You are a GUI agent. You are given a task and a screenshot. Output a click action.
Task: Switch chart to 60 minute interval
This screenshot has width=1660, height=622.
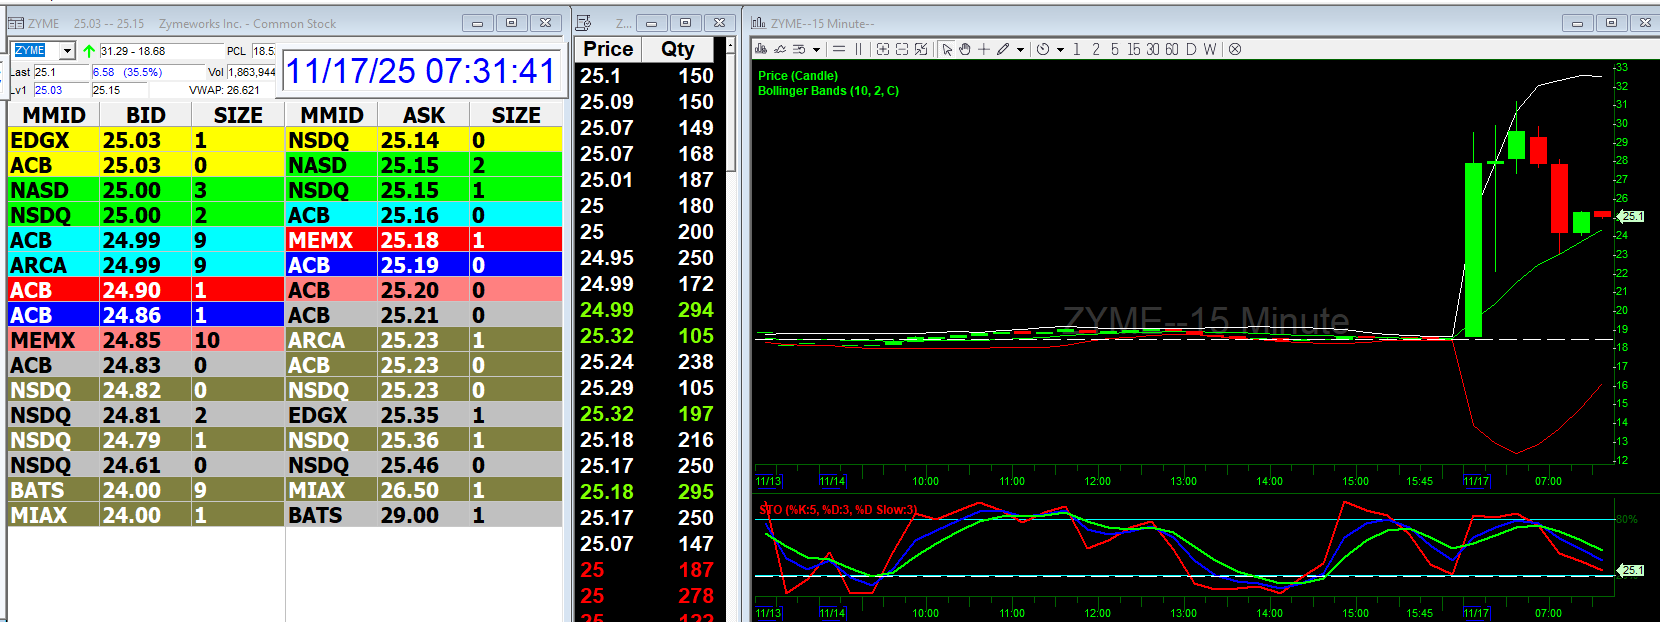point(1171,49)
